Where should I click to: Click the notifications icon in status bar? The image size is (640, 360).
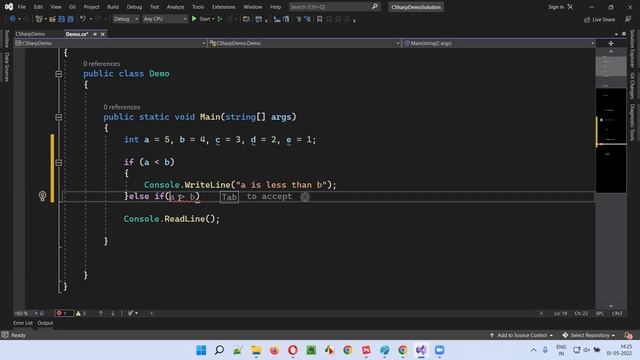[x=628, y=336]
